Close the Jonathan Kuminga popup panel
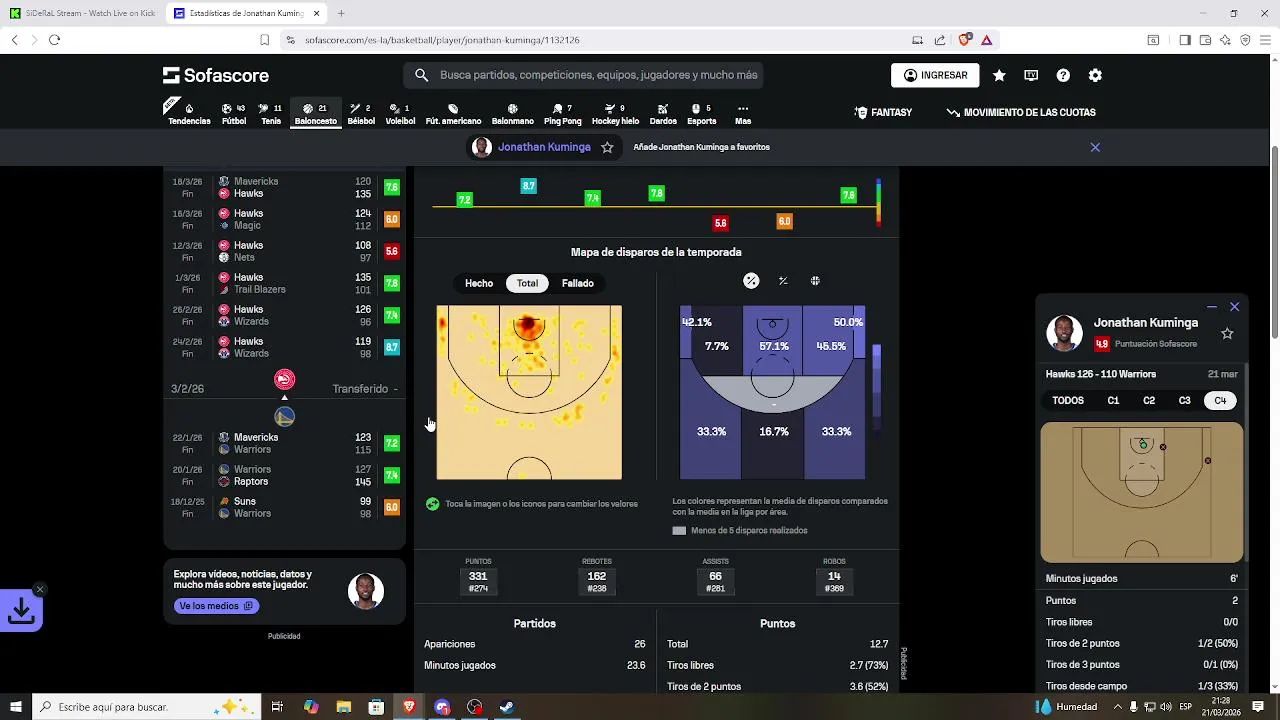Screen dimensions: 1280x720 tap(1234, 307)
